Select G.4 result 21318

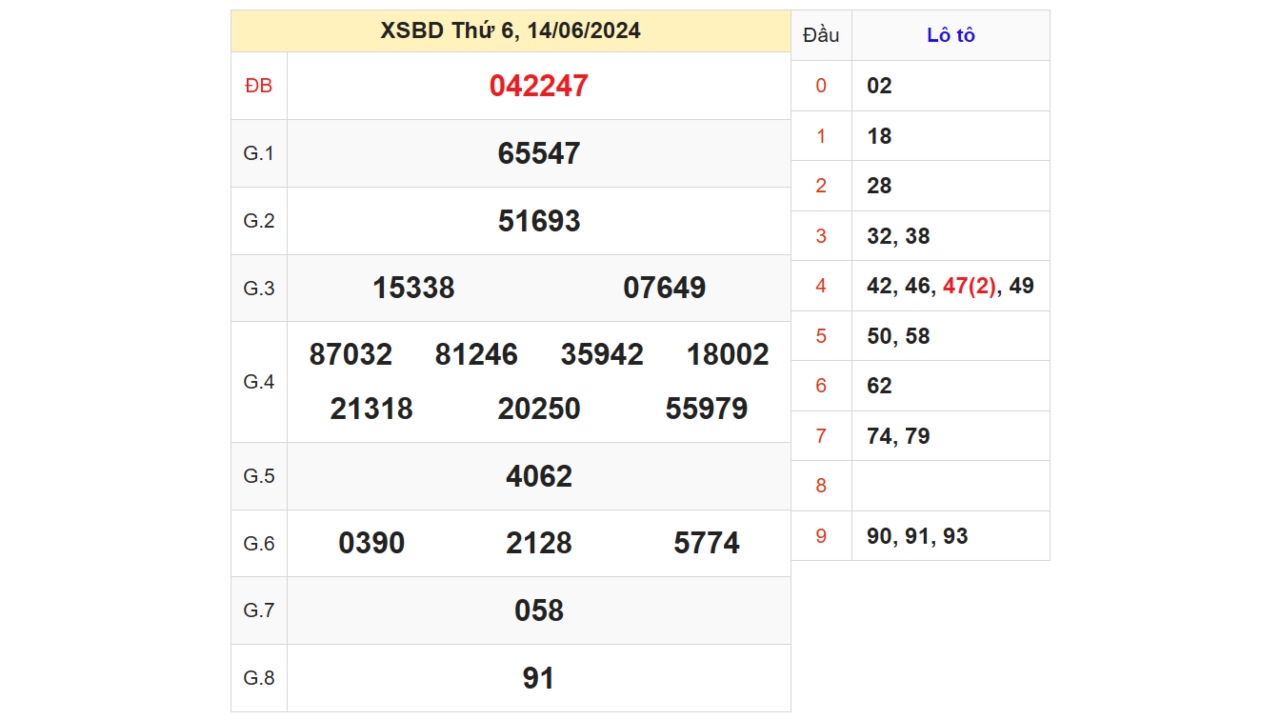pos(372,409)
